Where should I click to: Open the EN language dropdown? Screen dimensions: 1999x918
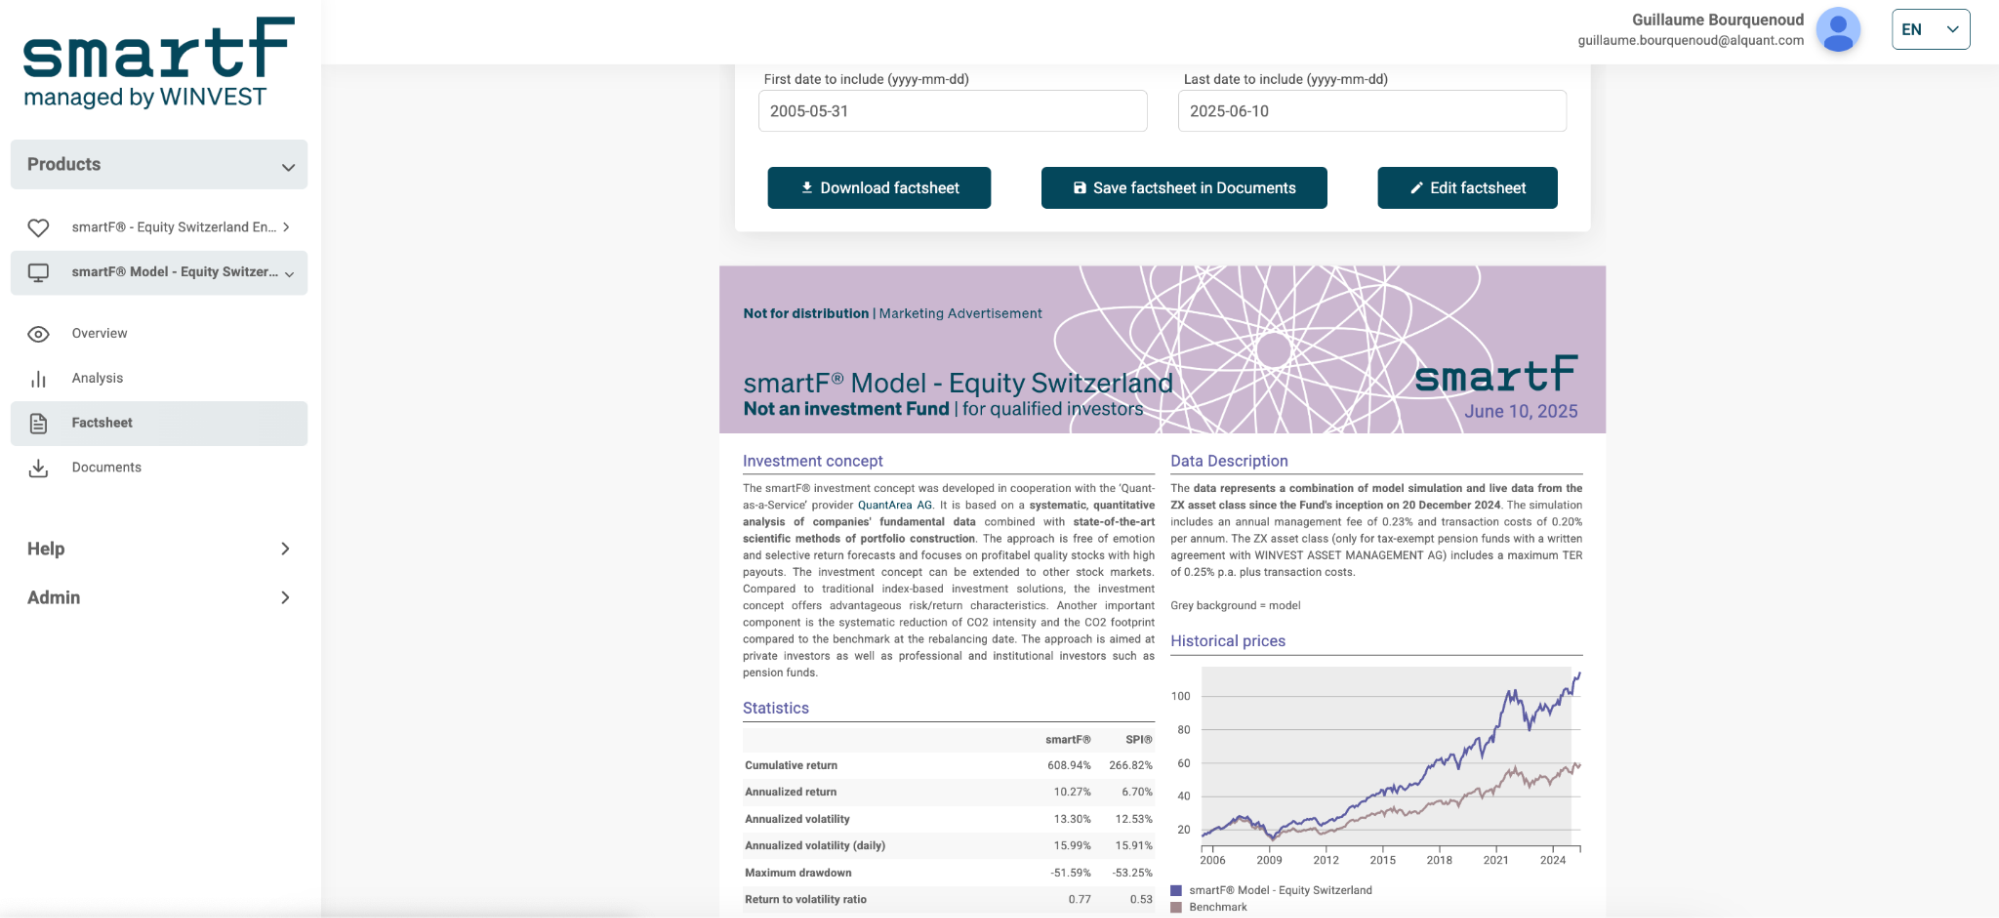pyautogui.click(x=1930, y=30)
